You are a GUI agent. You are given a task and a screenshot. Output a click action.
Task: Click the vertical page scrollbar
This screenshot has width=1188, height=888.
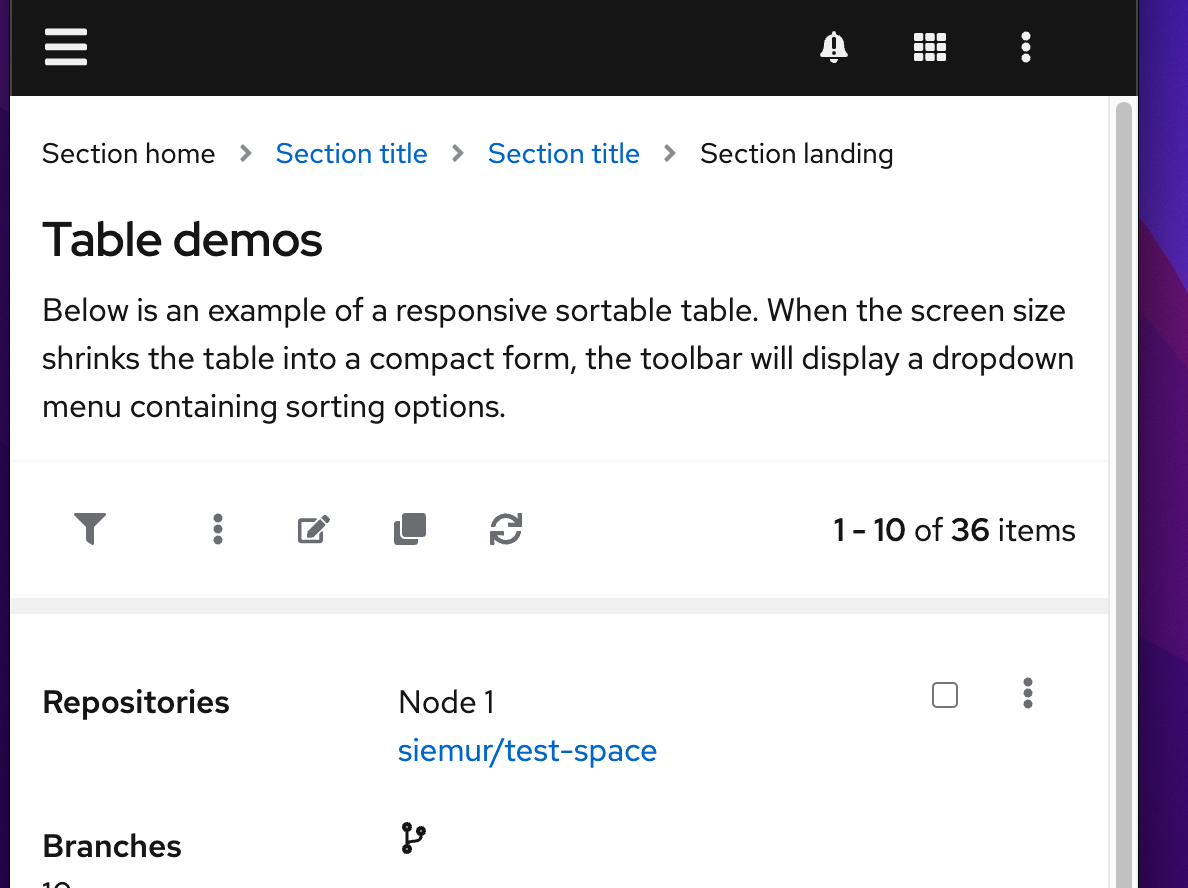click(1123, 400)
